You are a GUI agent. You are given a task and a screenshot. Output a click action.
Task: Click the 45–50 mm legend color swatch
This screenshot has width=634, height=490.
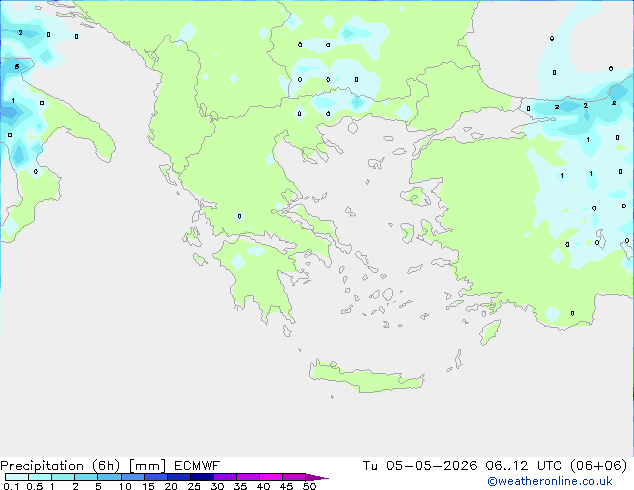tap(294, 477)
